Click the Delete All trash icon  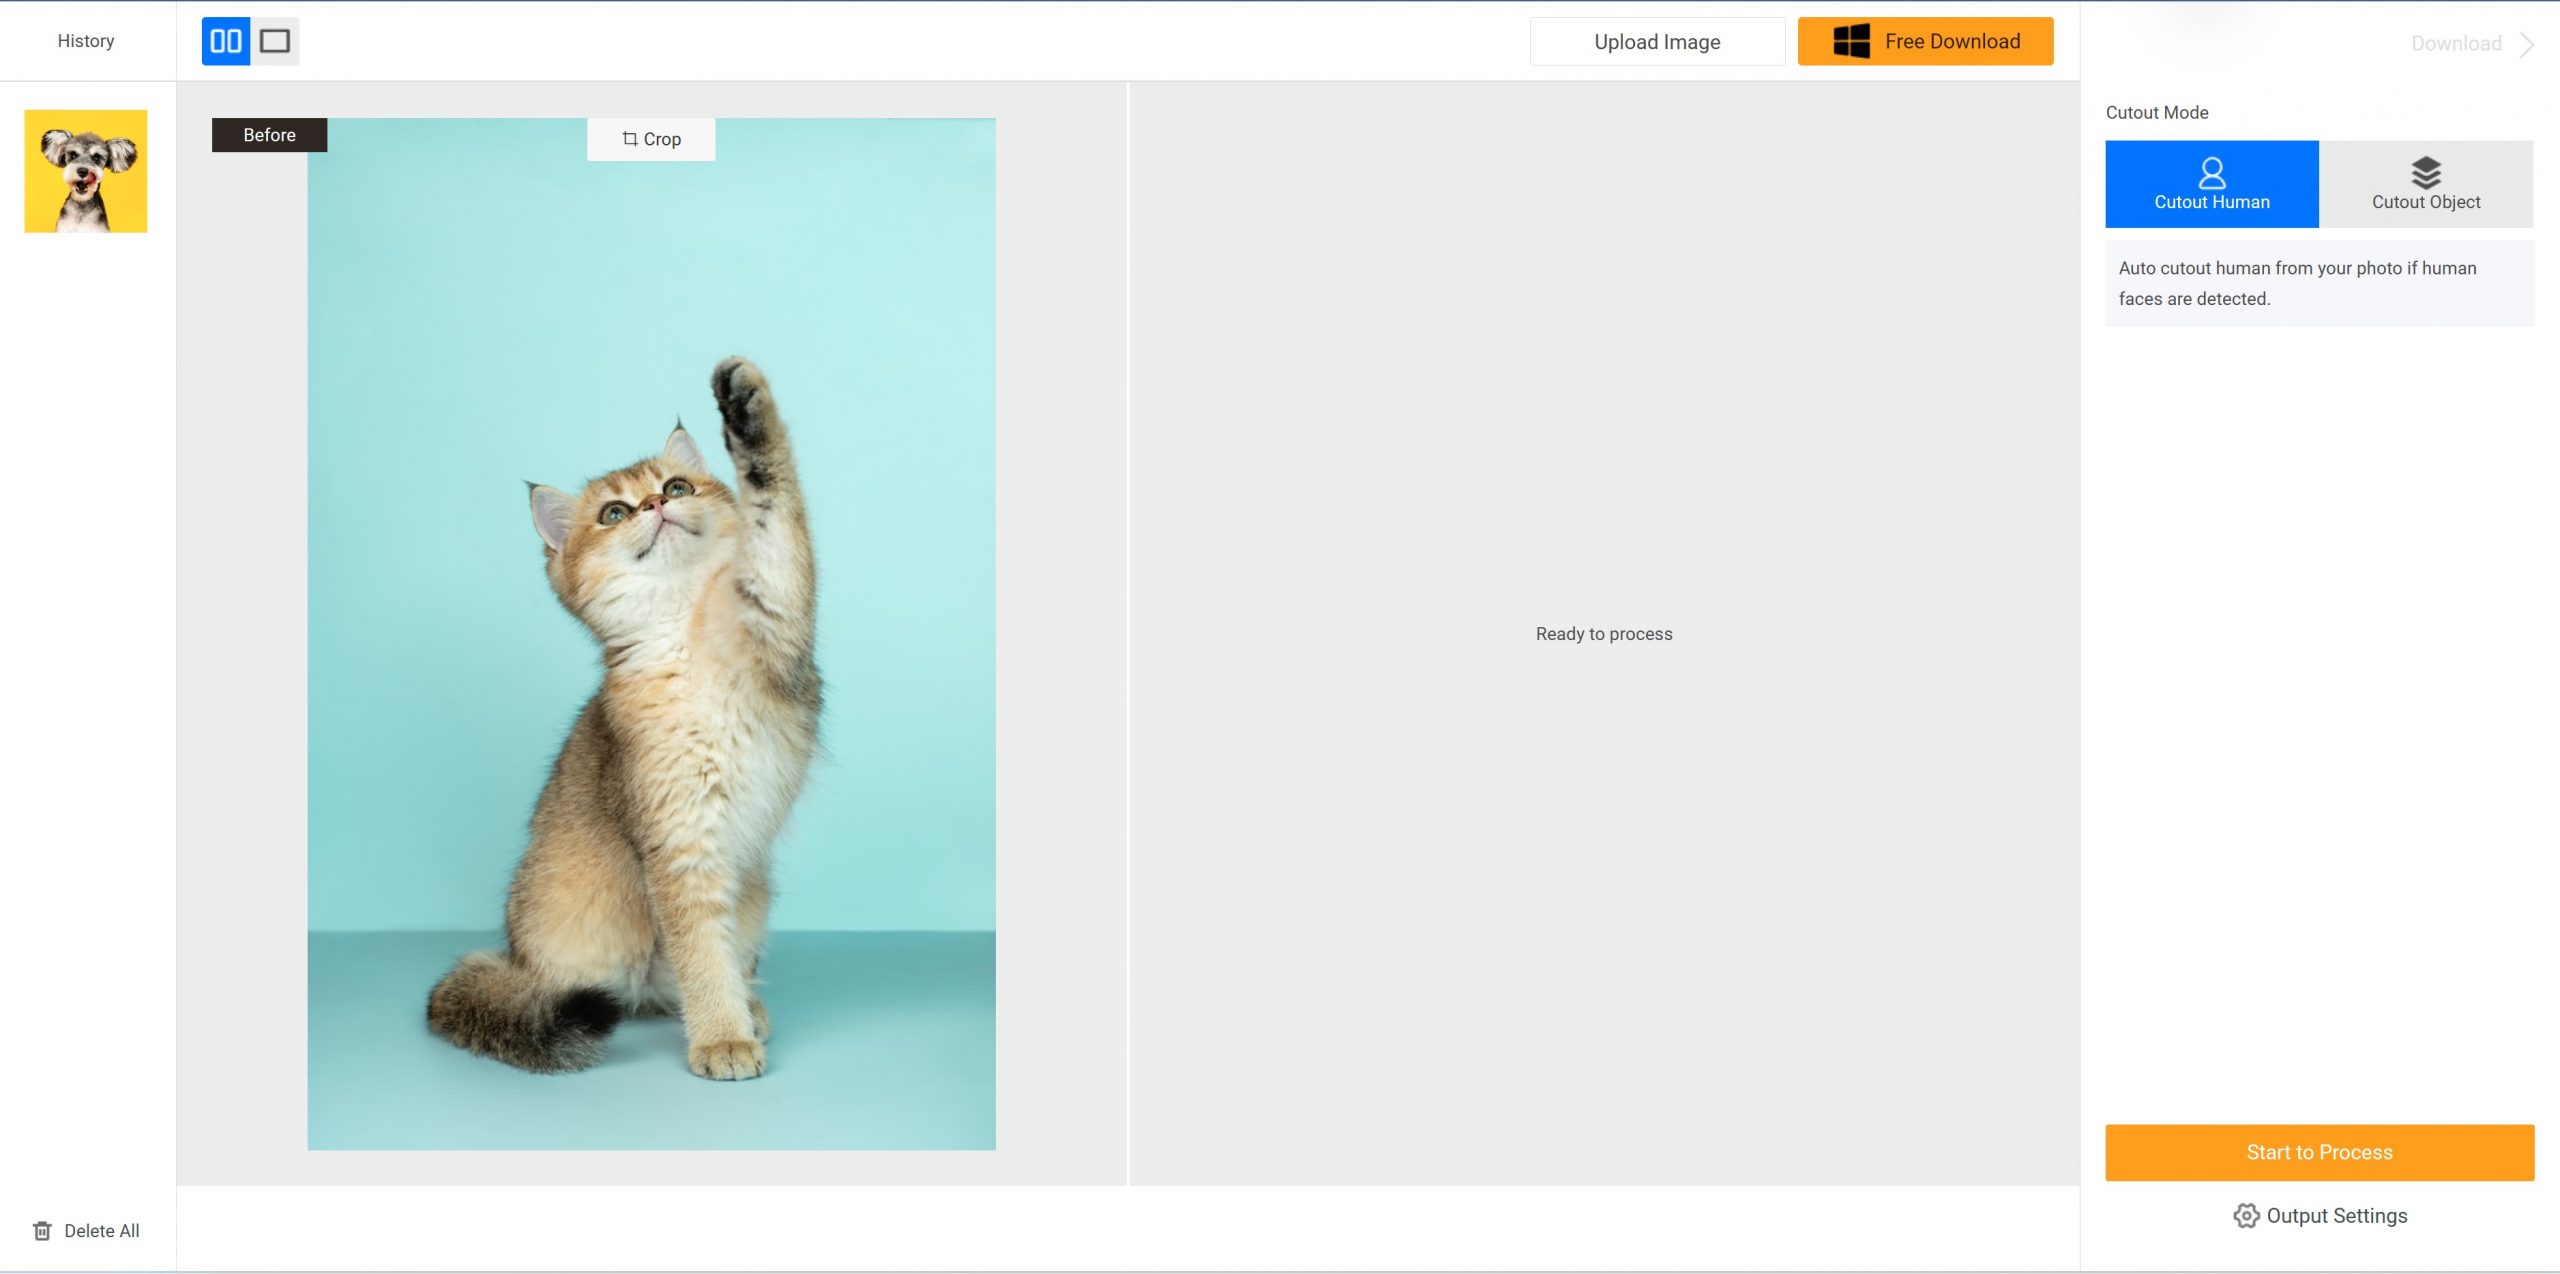(42, 1231)
